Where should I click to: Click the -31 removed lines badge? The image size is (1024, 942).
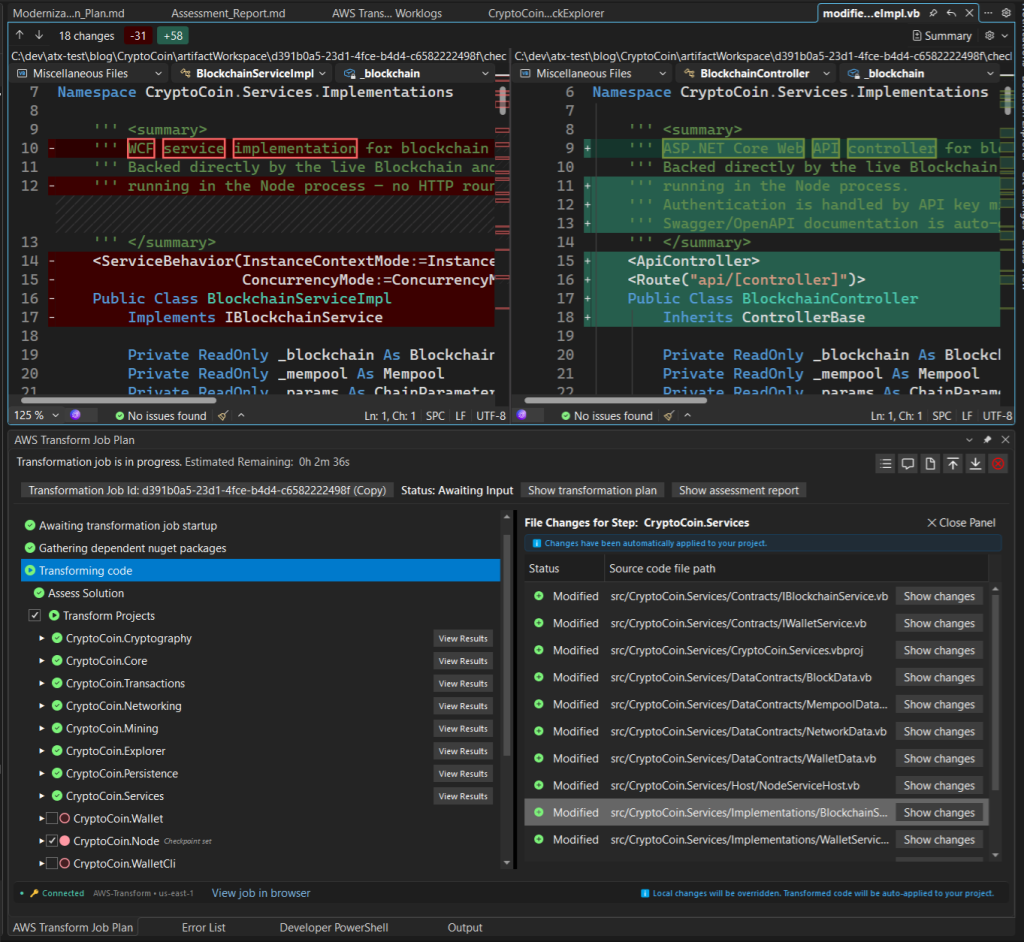pyautogui.click(x=138, y=36)
